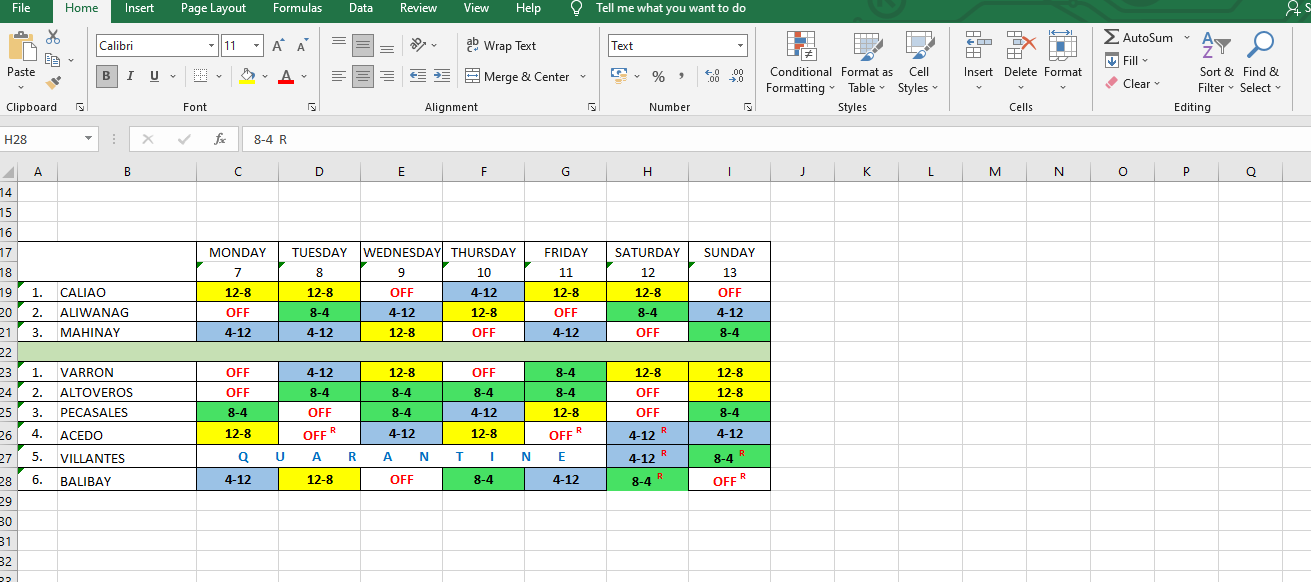1311x582 pixels.
Task: Increase decimal places
Action: click(712, 76)
